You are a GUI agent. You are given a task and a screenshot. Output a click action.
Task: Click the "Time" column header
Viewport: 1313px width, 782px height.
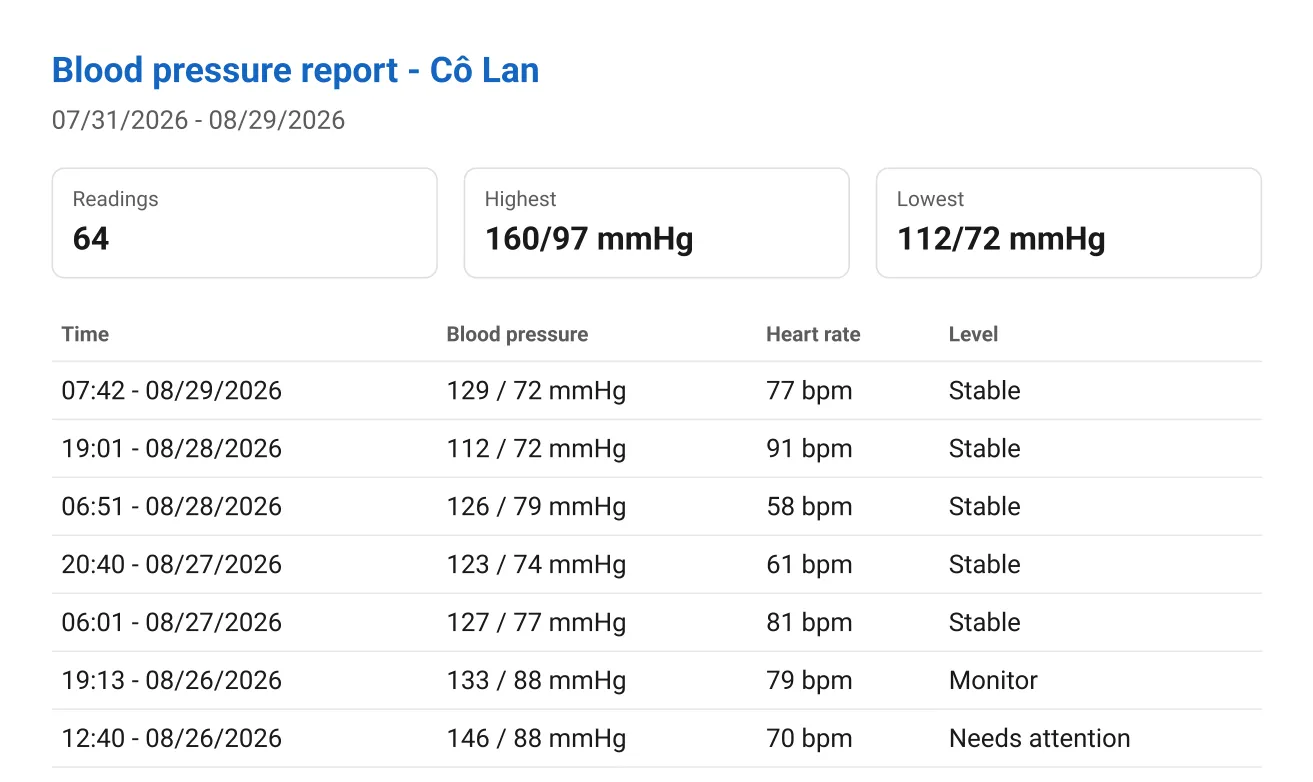[85, 335]
